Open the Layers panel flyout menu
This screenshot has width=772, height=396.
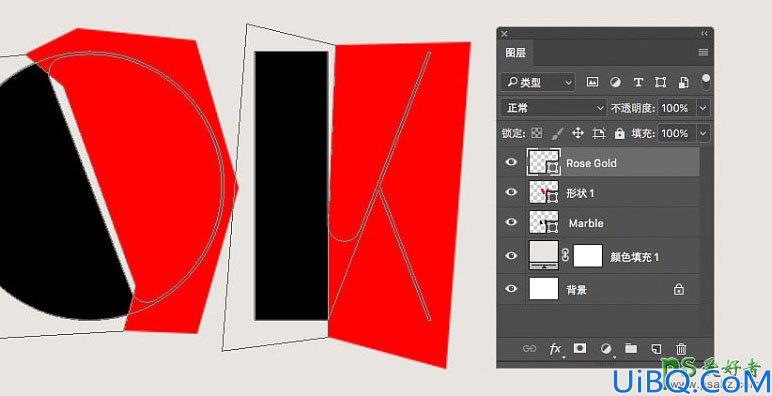[703, 53]
